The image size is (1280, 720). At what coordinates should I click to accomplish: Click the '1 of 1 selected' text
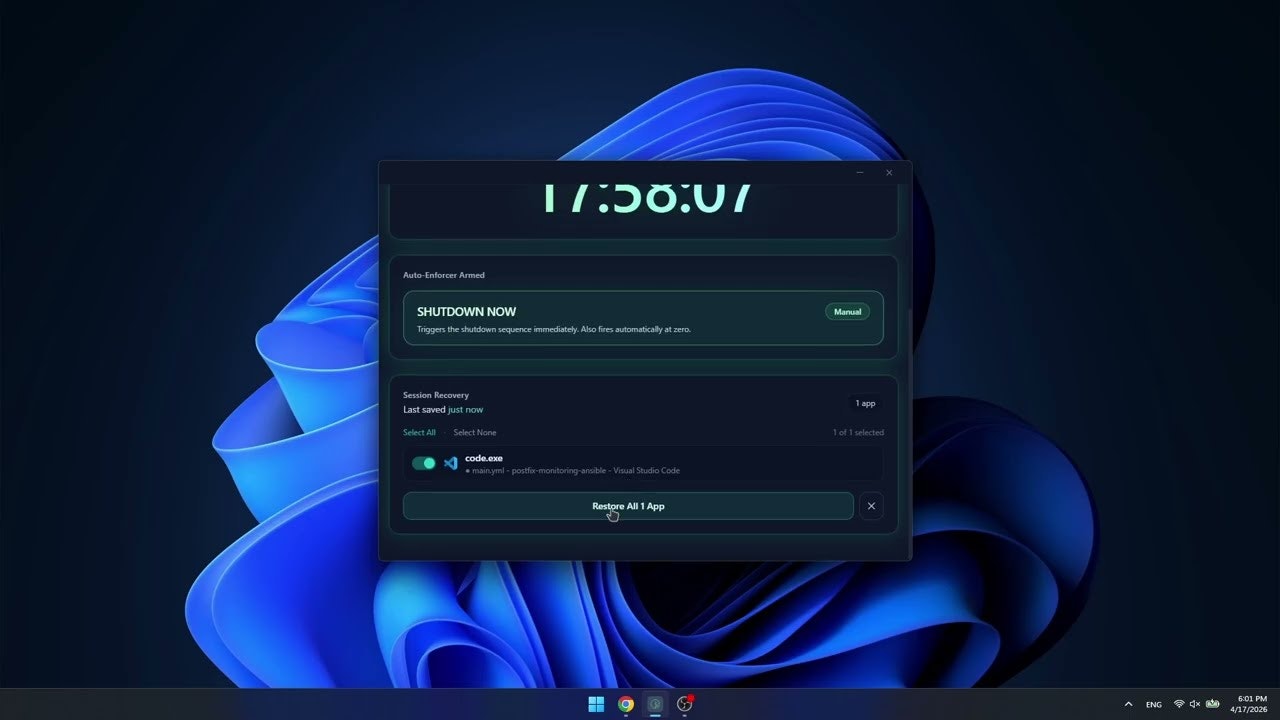[858, 432]
